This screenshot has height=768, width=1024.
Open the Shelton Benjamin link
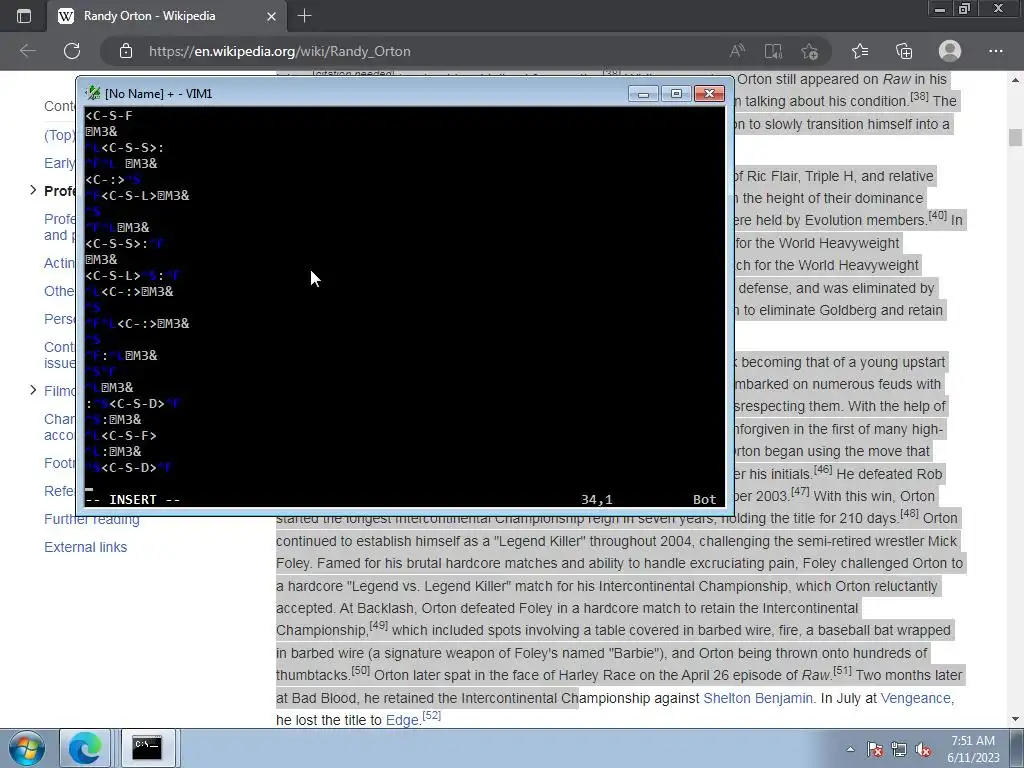click(758, 698)
